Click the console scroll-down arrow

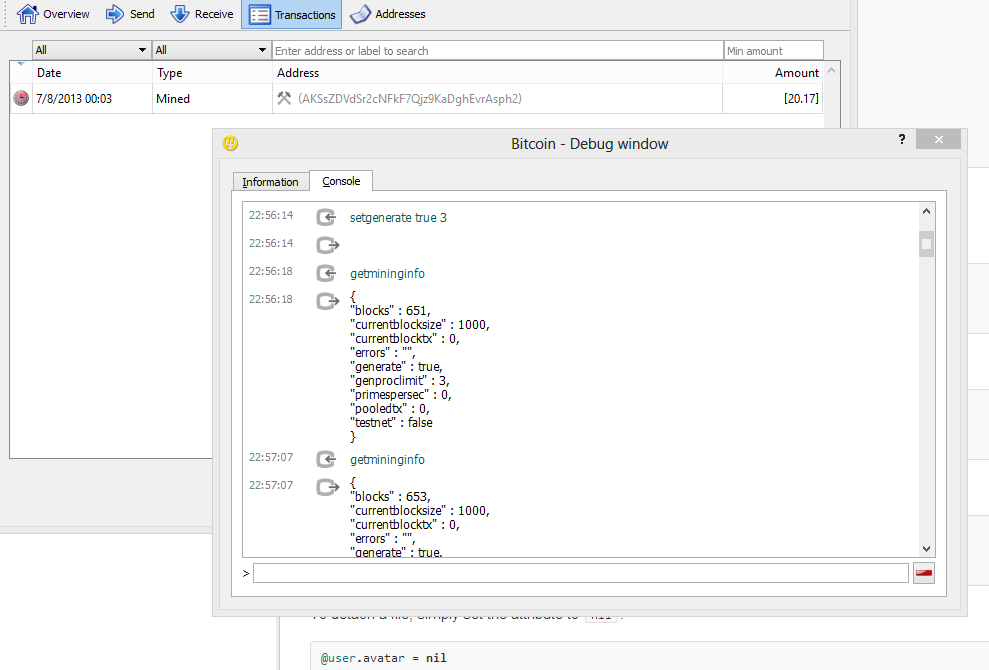pos(926,549)
